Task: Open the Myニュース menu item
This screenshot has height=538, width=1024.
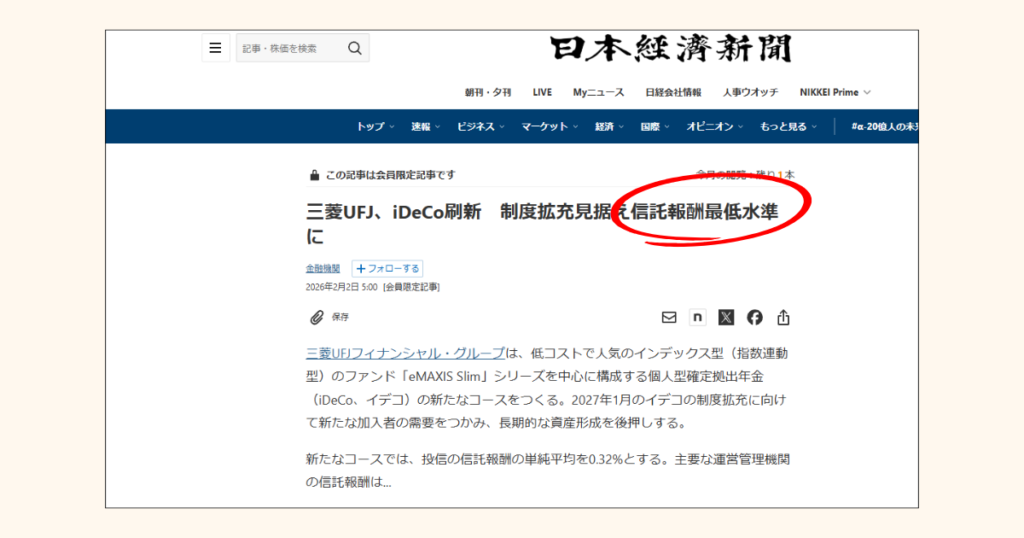Action: coord(598,92)
